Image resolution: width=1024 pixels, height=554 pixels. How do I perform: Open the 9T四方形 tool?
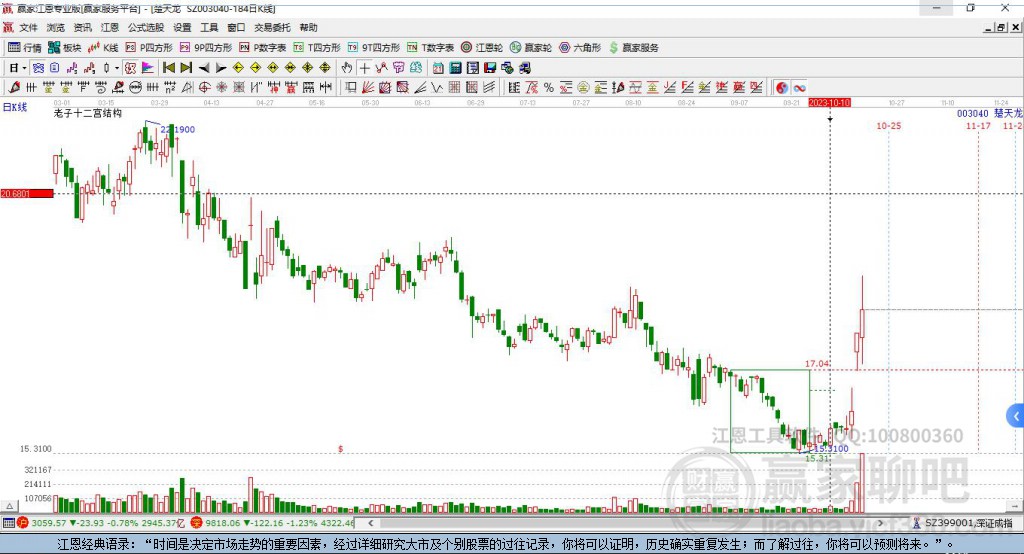coord(374,48)
